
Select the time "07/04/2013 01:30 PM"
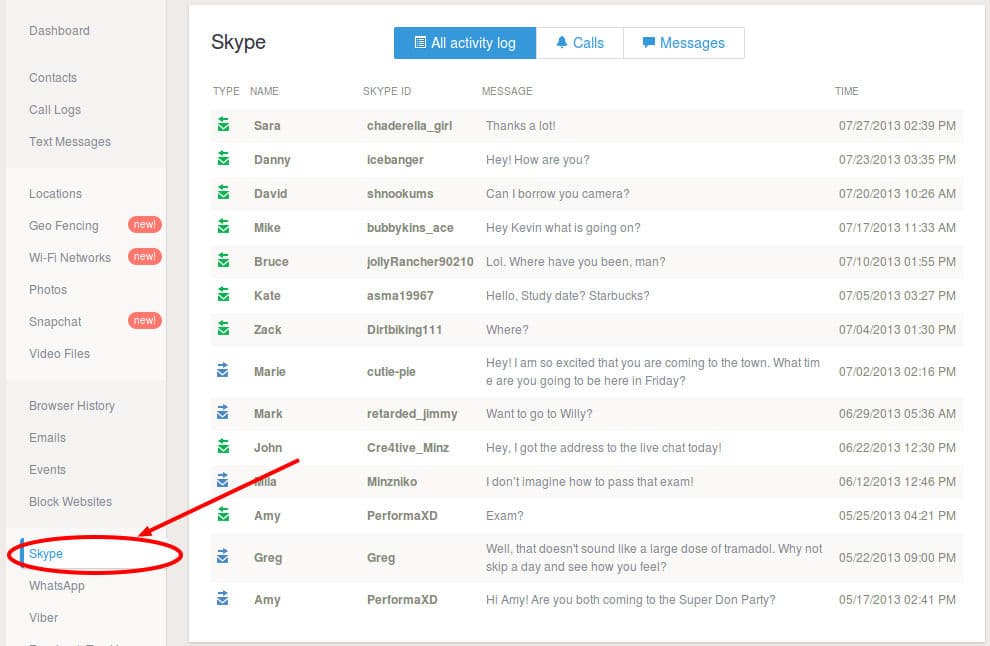(x=897, y=330)
